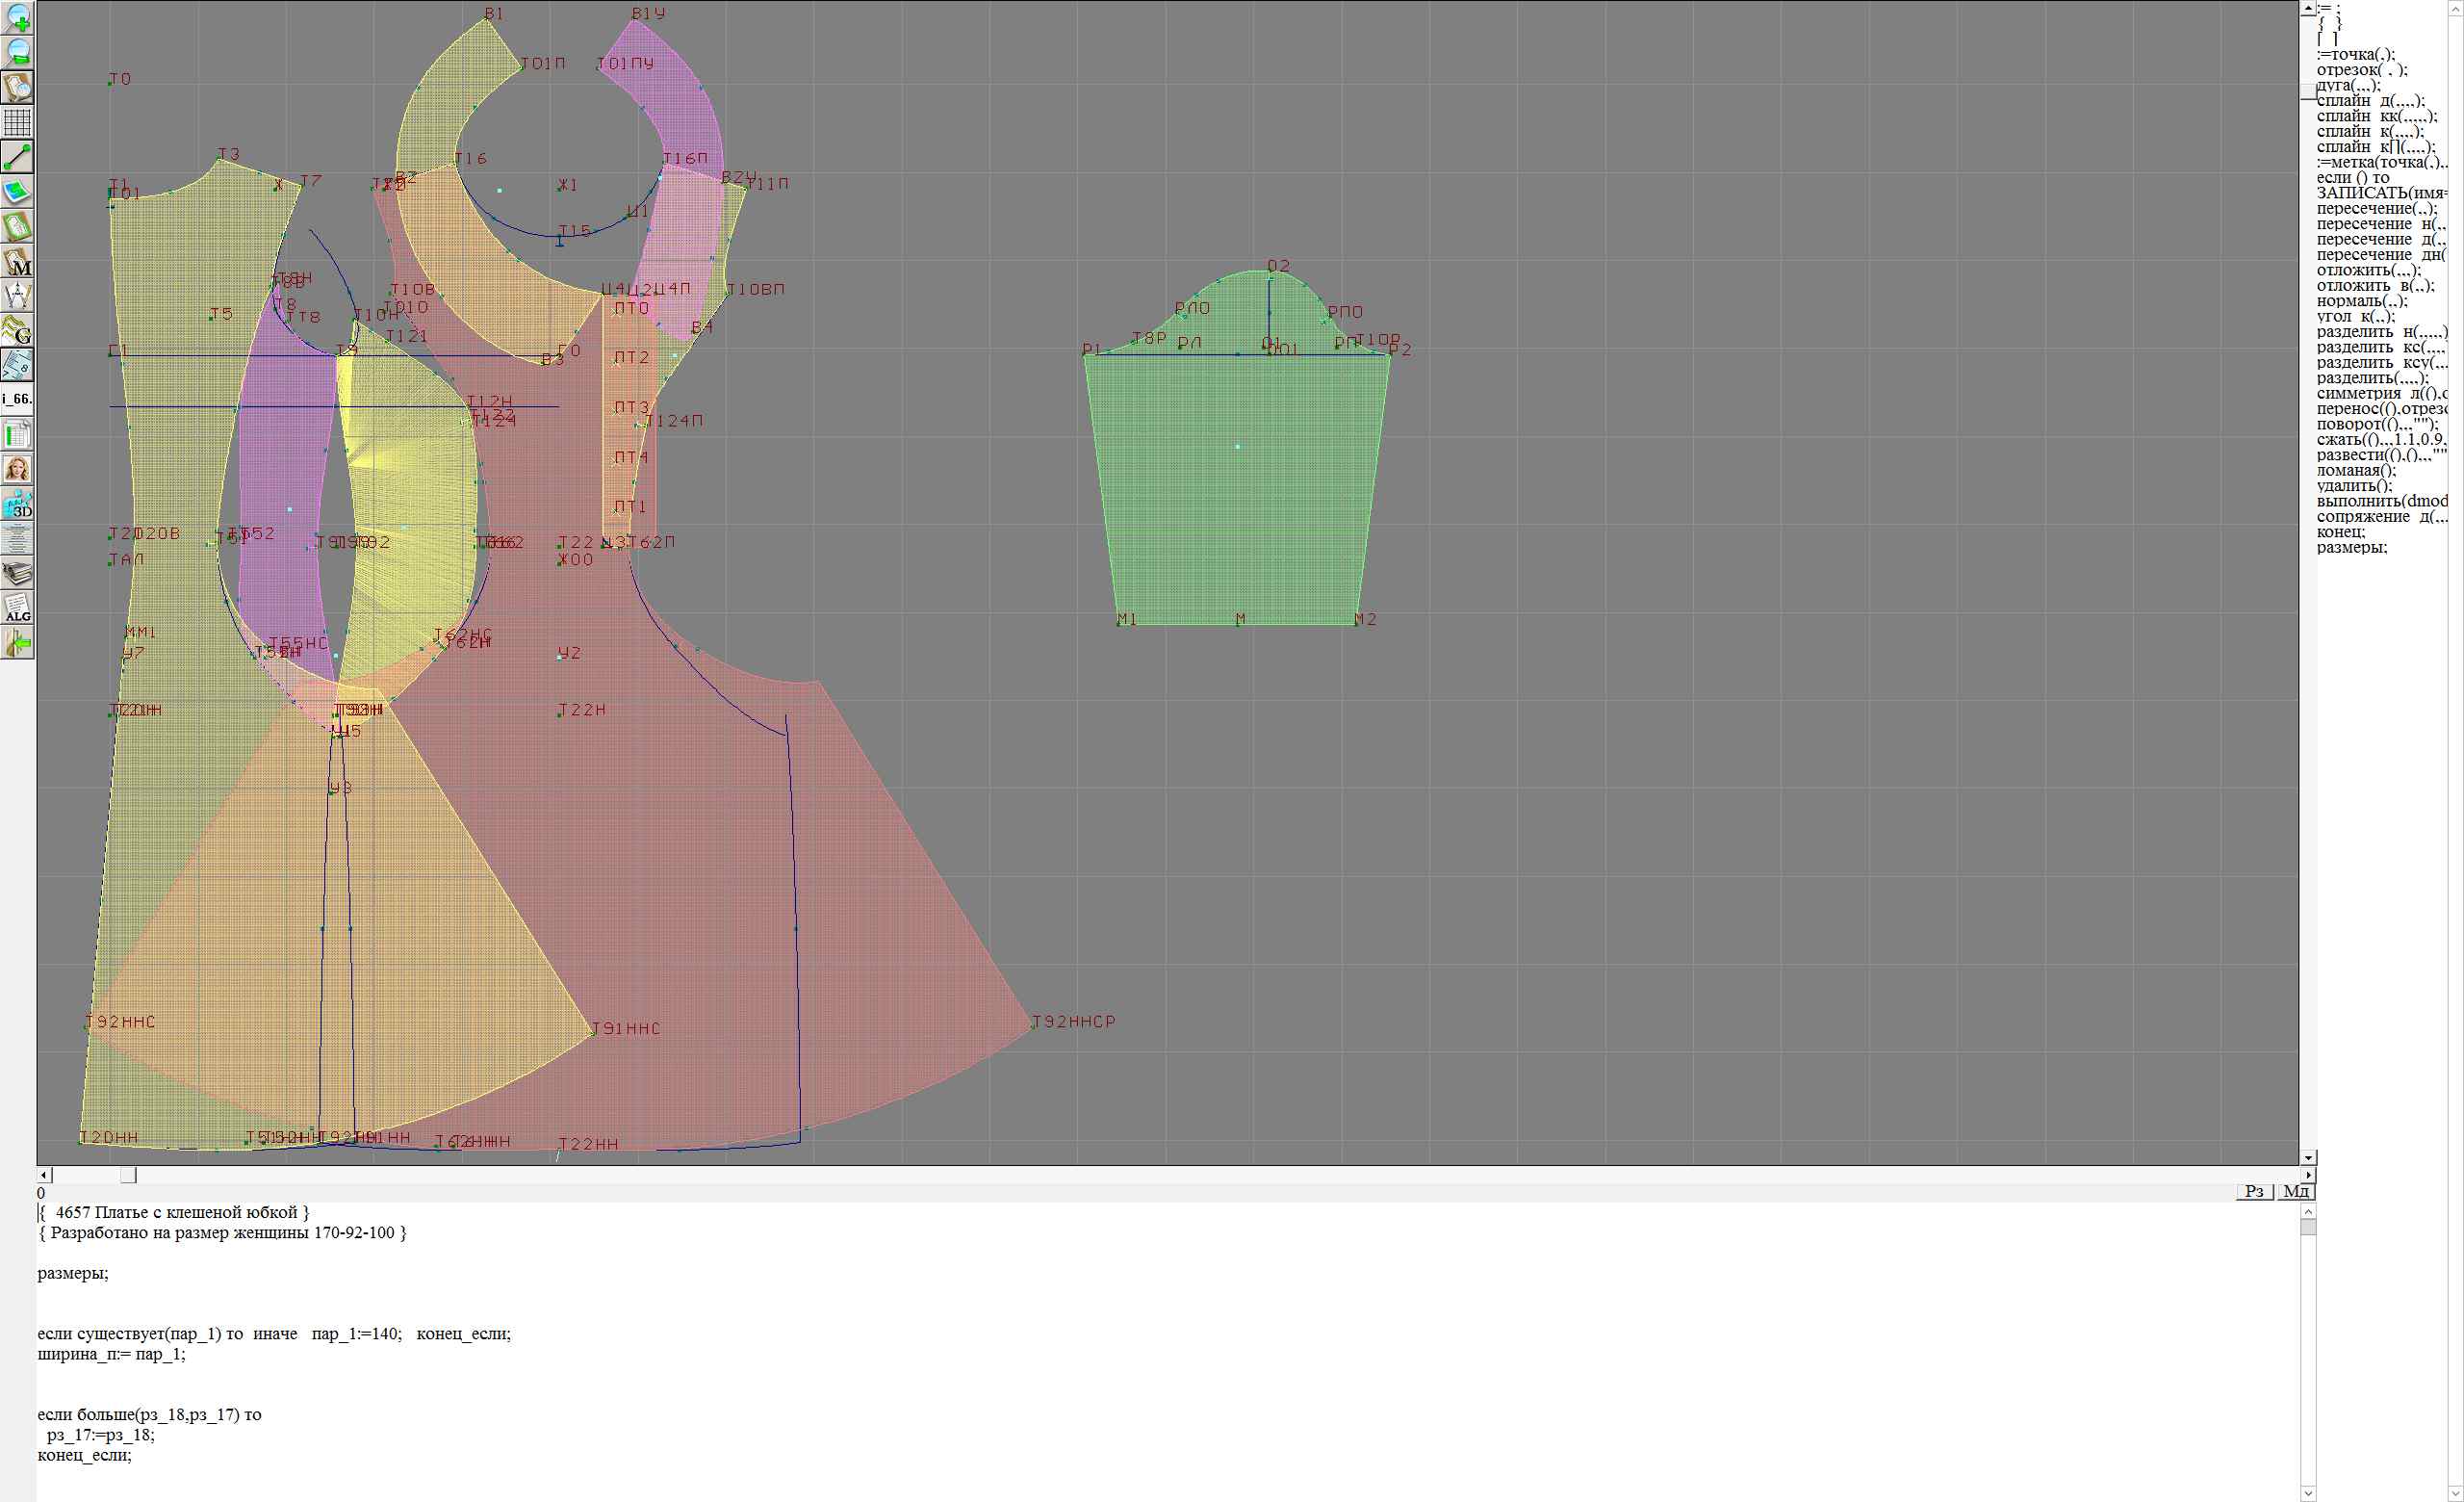Screen dimensions: 2464x1502
Task: Click the i_66 toolbar button
Action: [18, 399]
